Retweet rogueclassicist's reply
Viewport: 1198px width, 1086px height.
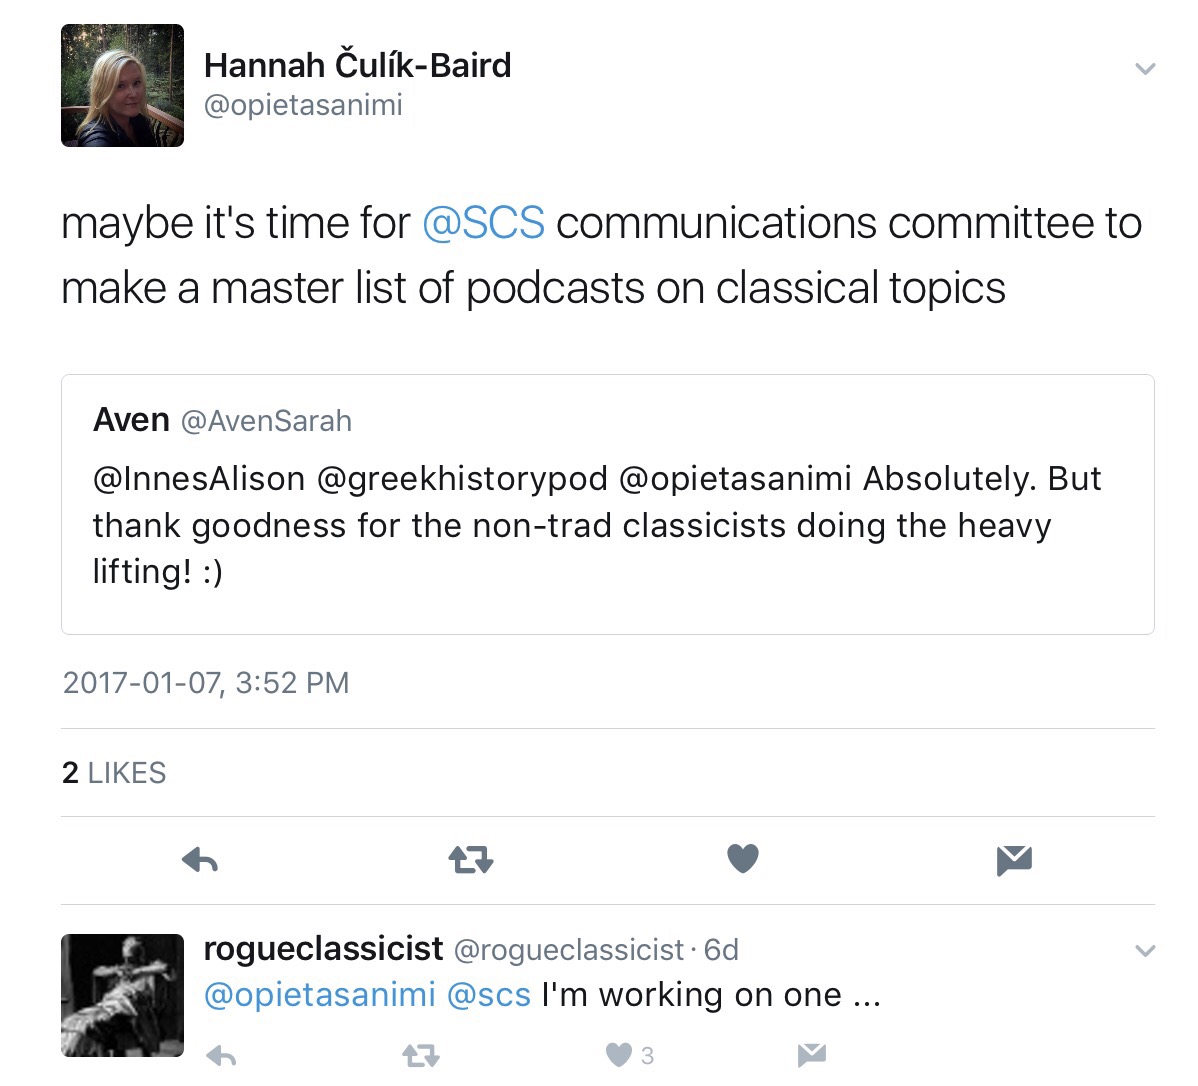point(420,1055)
